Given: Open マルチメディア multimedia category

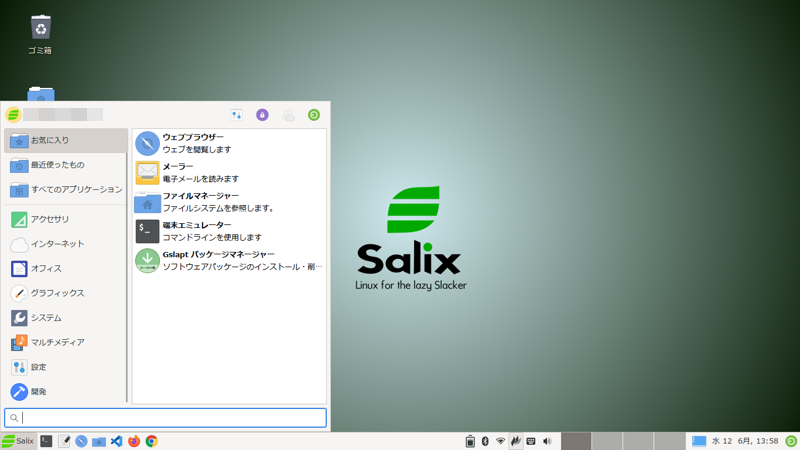Looking at the screenshot, I should click(x=66, y=342).
